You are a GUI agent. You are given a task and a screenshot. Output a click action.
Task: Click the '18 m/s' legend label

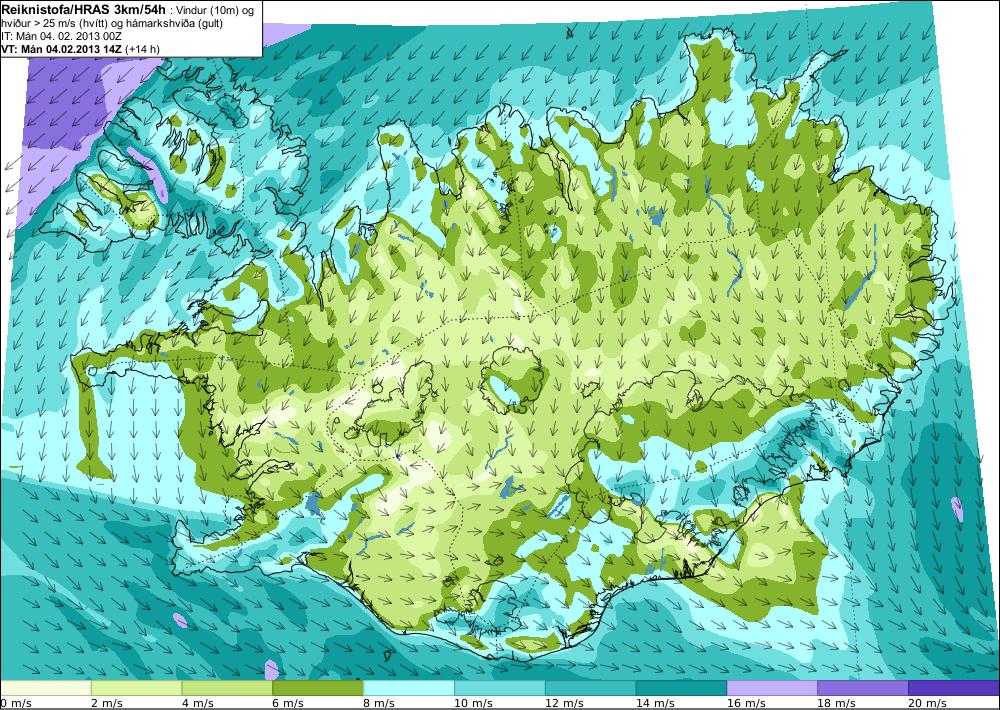point(837,703)
